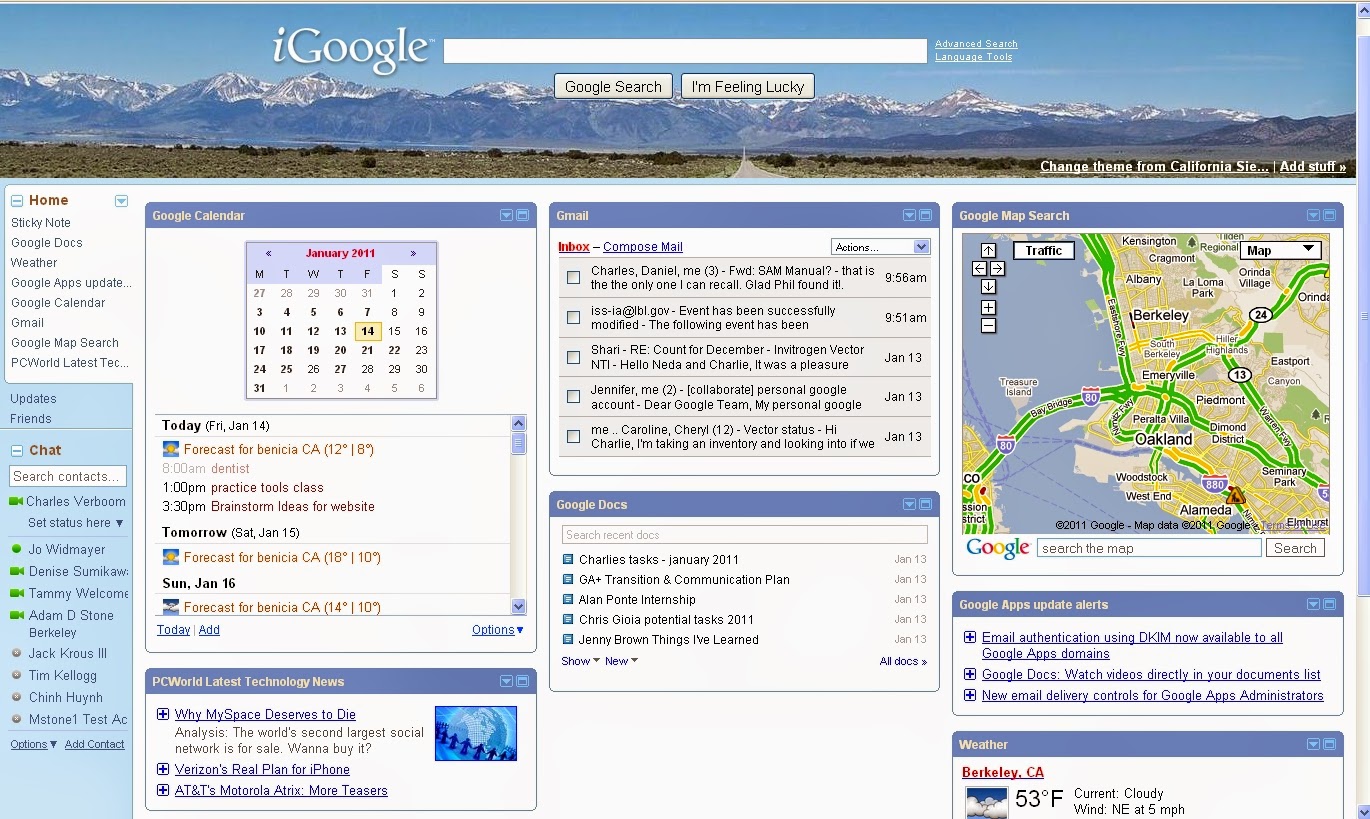Go to next month in calendar
The height and width of the screenshot is (819, 1370).
(x=413, y=254)
